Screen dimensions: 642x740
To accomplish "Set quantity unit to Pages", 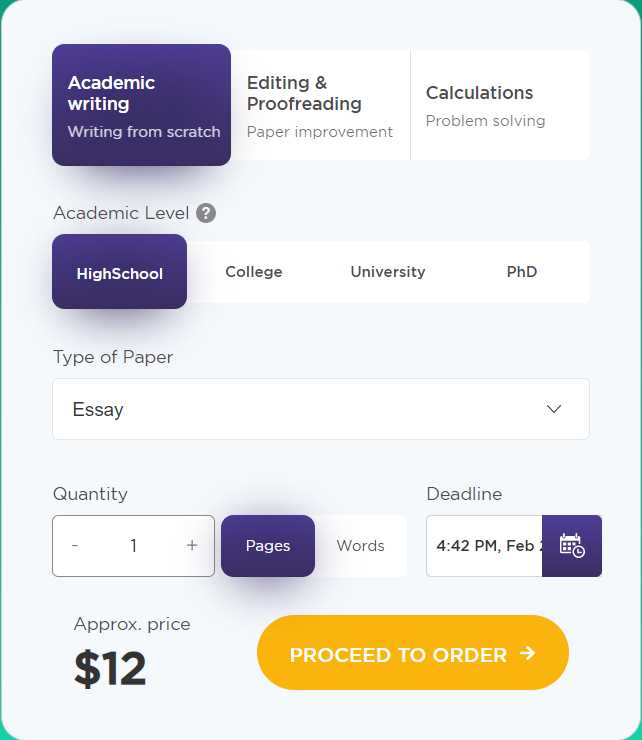I will [268, 546].
